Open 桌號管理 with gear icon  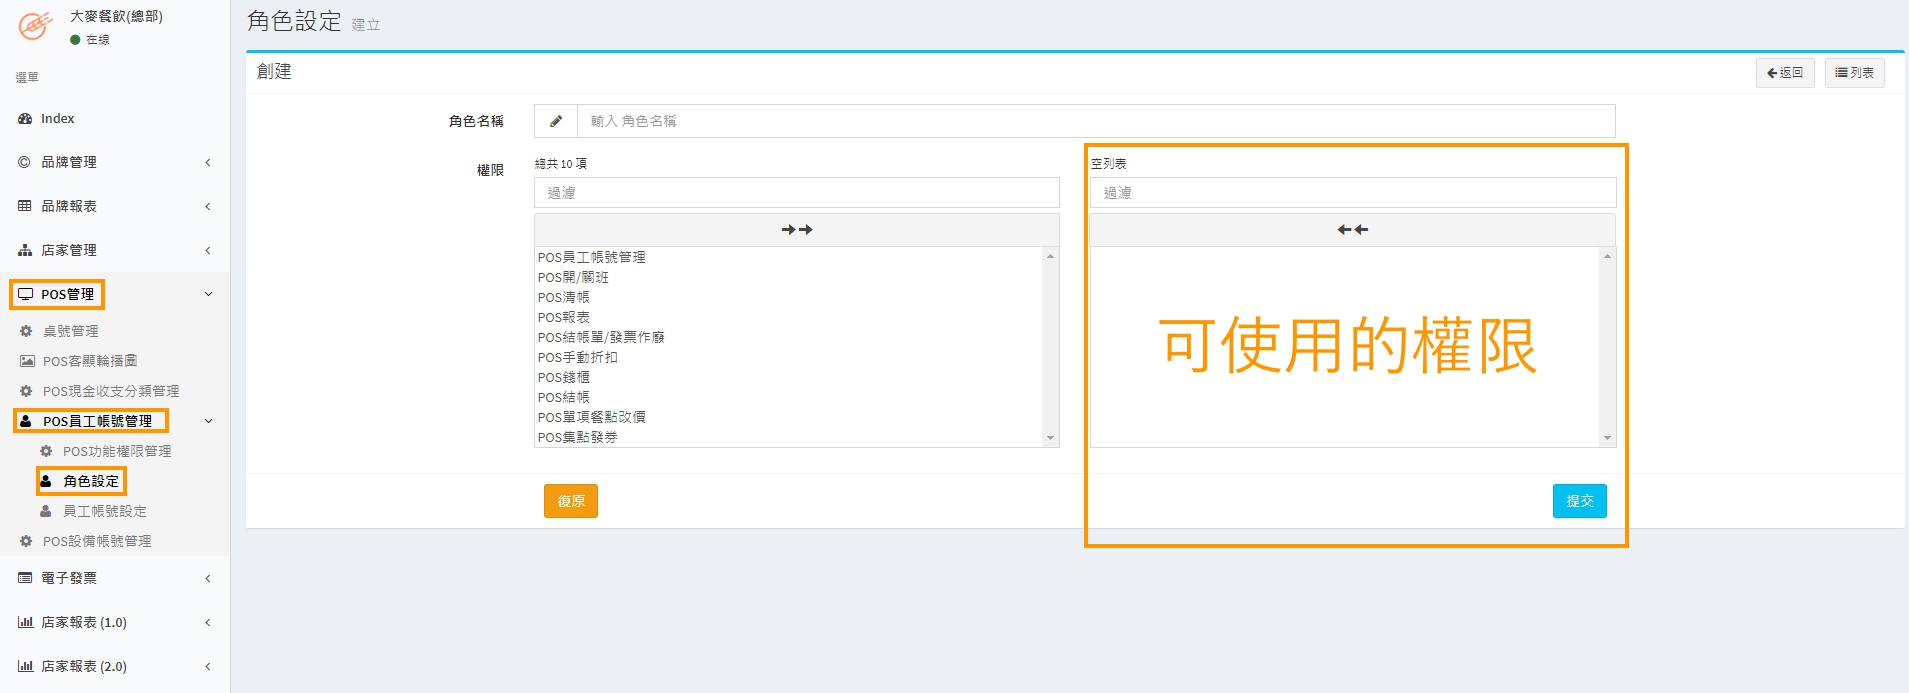[x=70, y=331]
